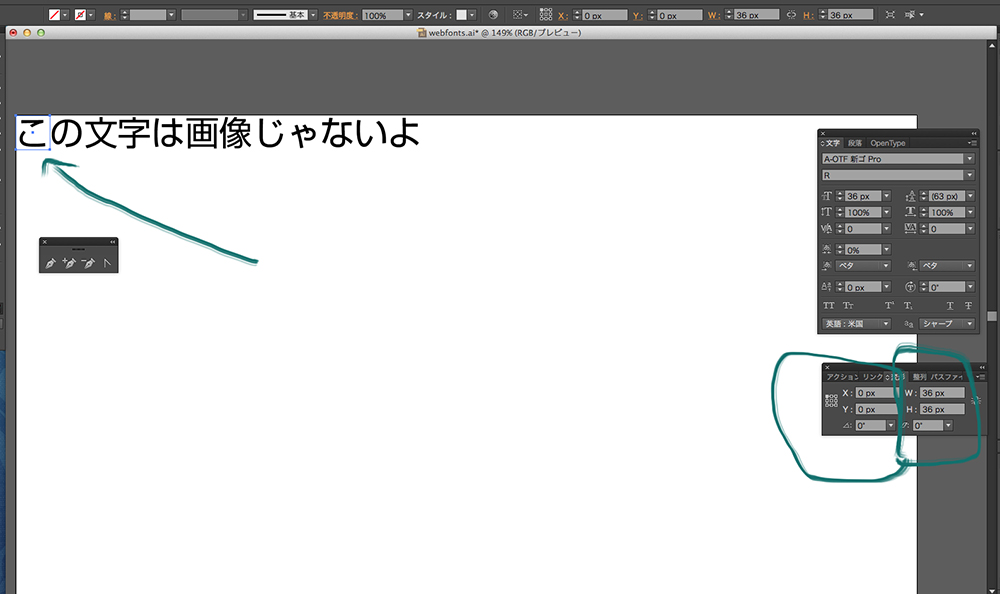Open the シャープ anti-aliasing dropdown

coord(970,324)
